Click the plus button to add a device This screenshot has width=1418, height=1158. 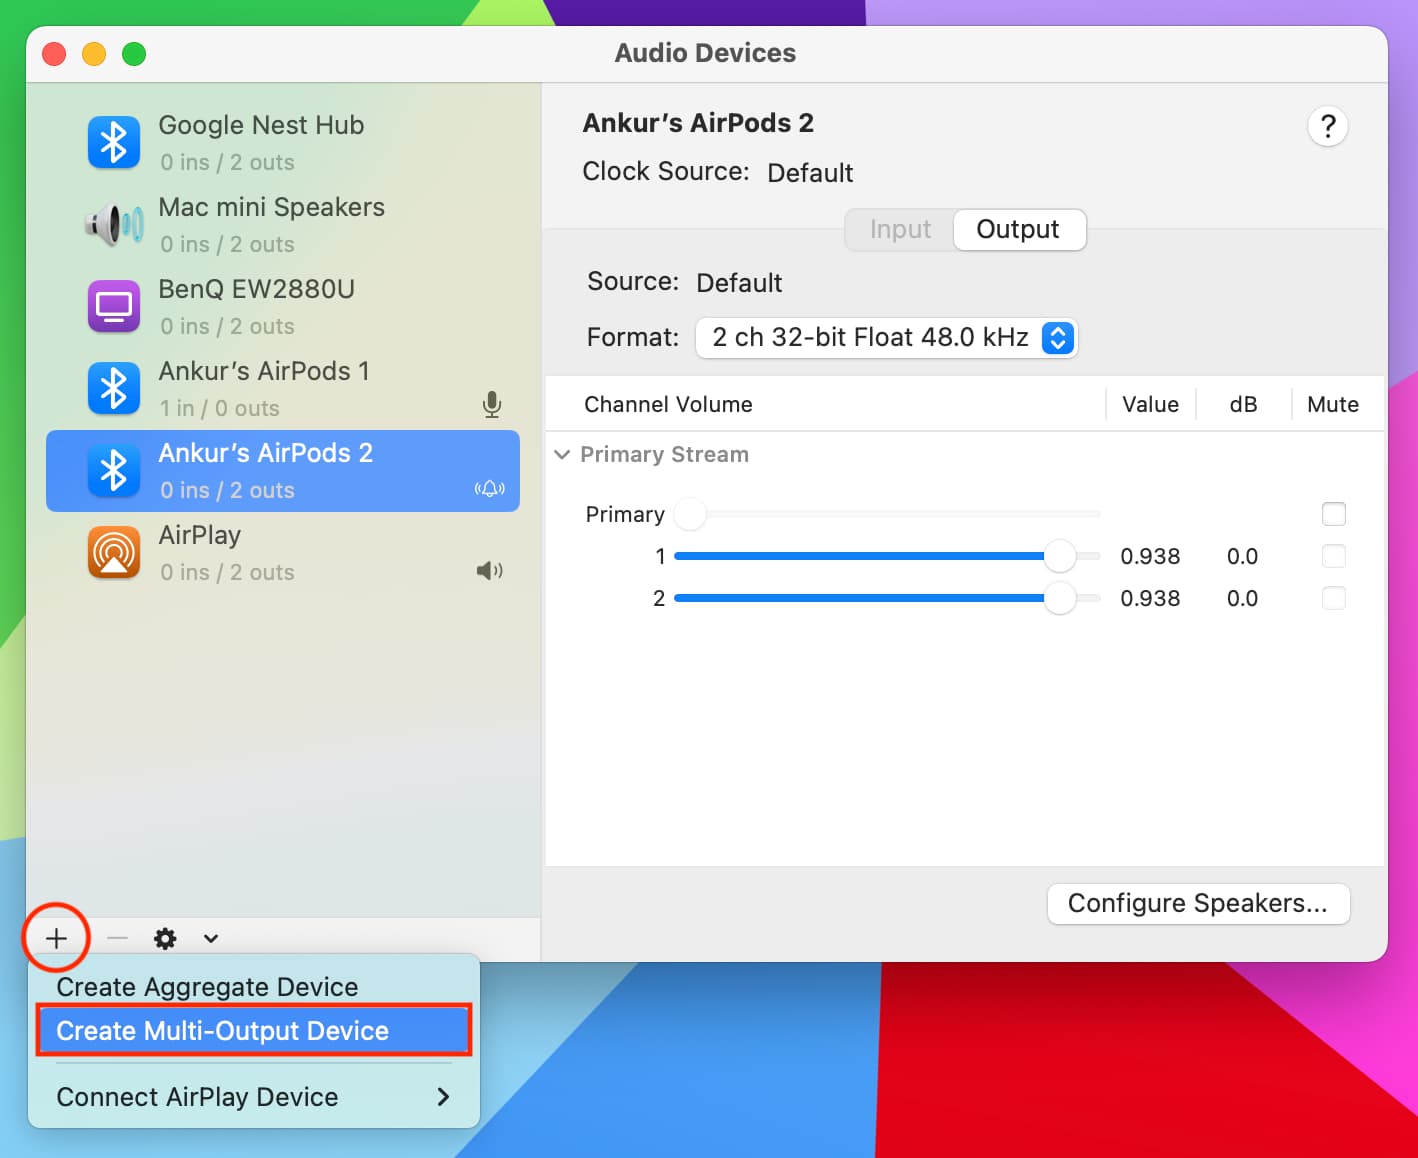57,938
